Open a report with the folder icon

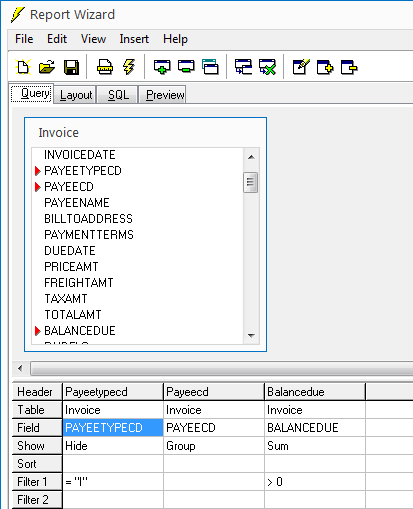click(x=47, y=67)
